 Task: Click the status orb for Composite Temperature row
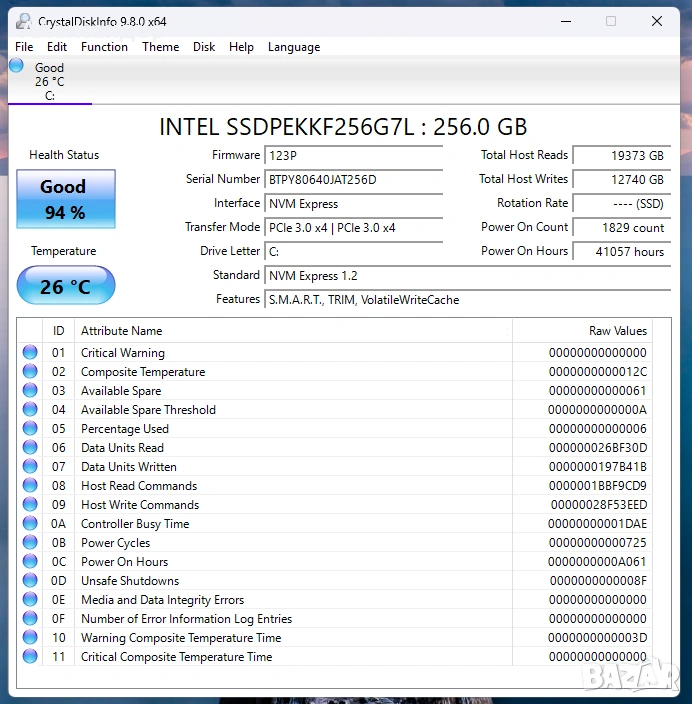pyautogui.click(x=30, y=372)
